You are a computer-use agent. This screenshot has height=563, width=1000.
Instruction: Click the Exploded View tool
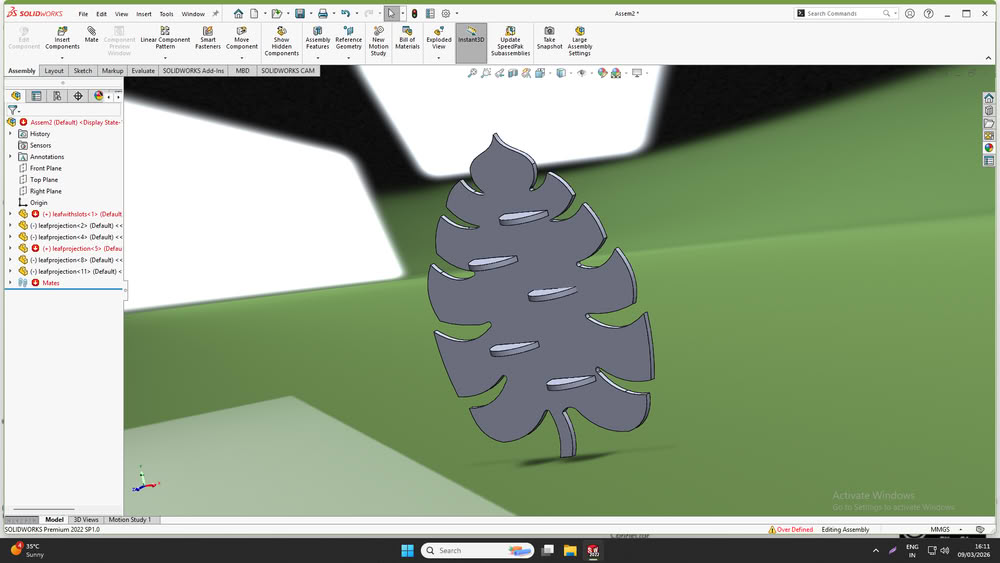click(439, 38)
